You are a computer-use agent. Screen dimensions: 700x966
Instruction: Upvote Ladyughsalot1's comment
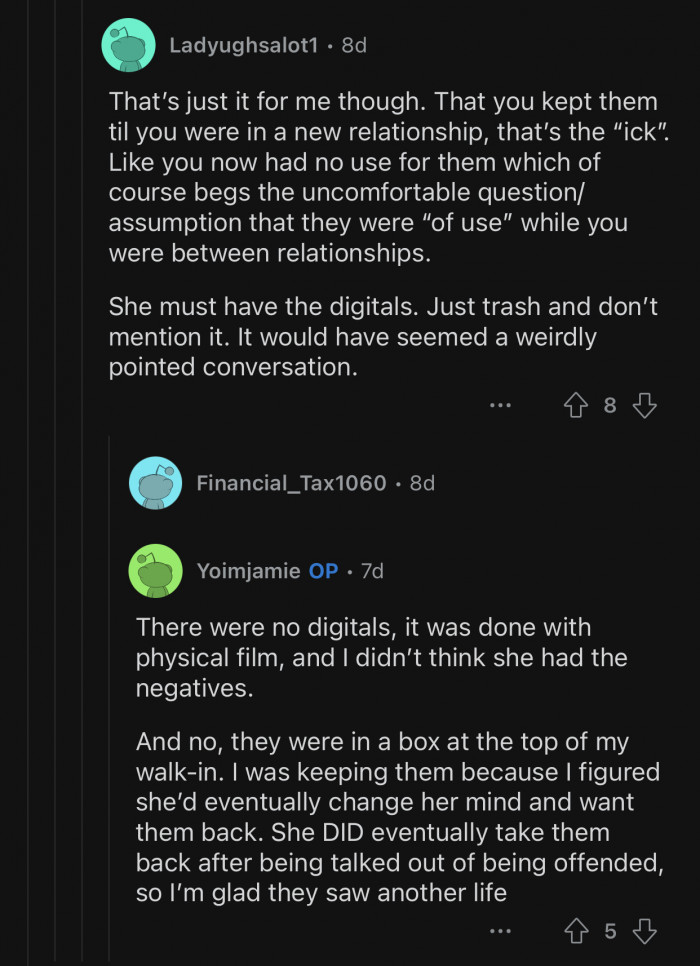pyautogui.click(x=575, y=405)
